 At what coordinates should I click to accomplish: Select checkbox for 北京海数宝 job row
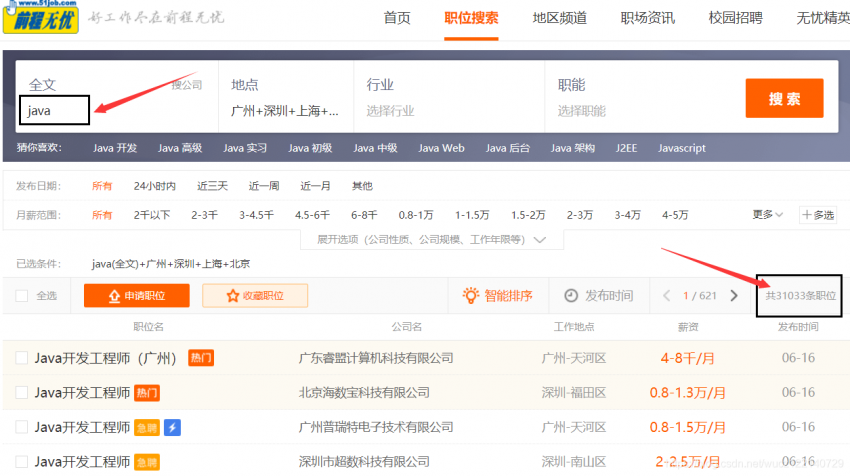coord(22,393)
